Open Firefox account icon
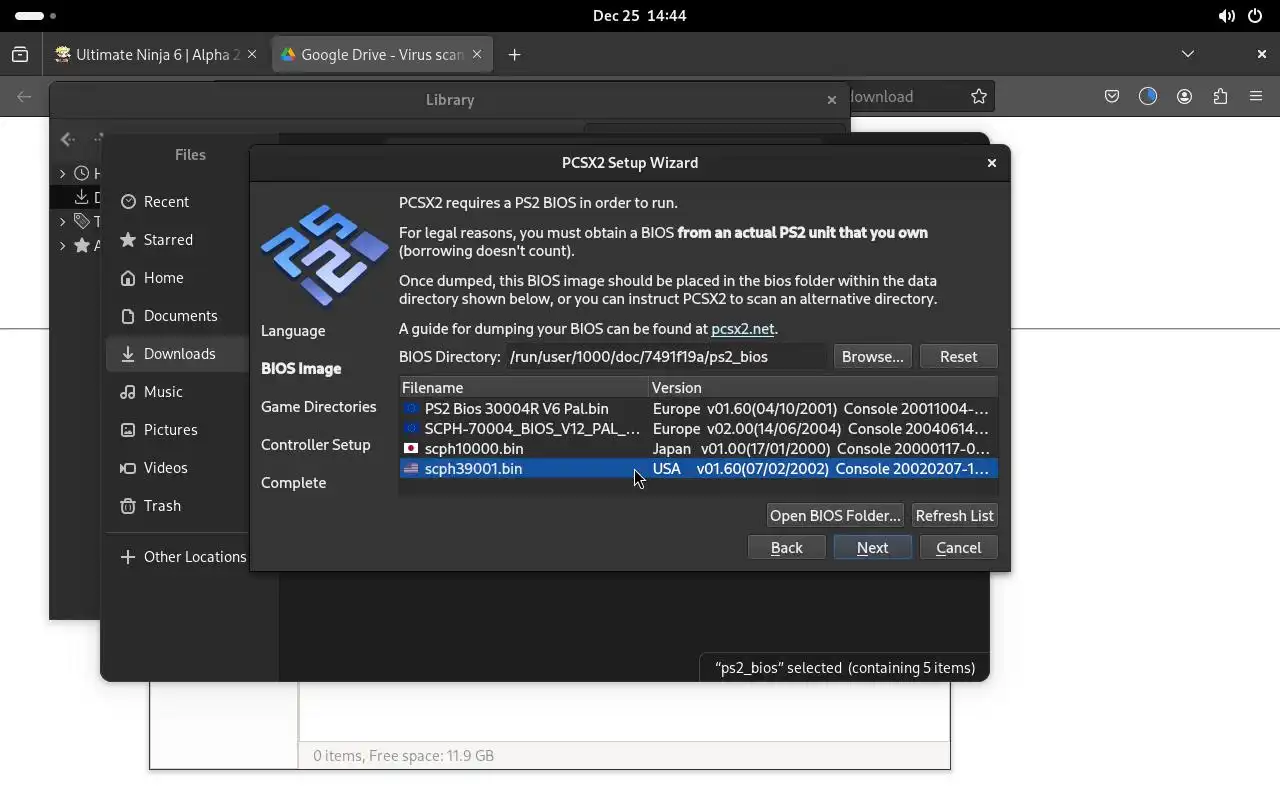The image size is (1280, 800). pos(1184,96)
